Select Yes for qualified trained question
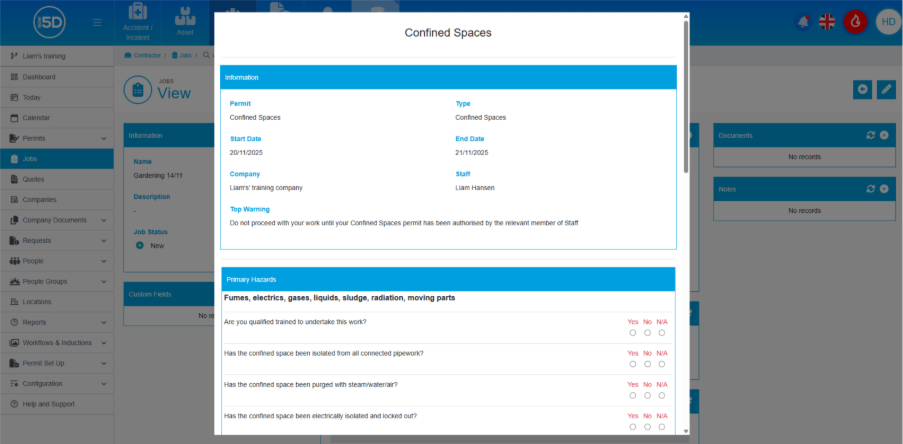Screen dimensions: 903x444 coord(633,333)
